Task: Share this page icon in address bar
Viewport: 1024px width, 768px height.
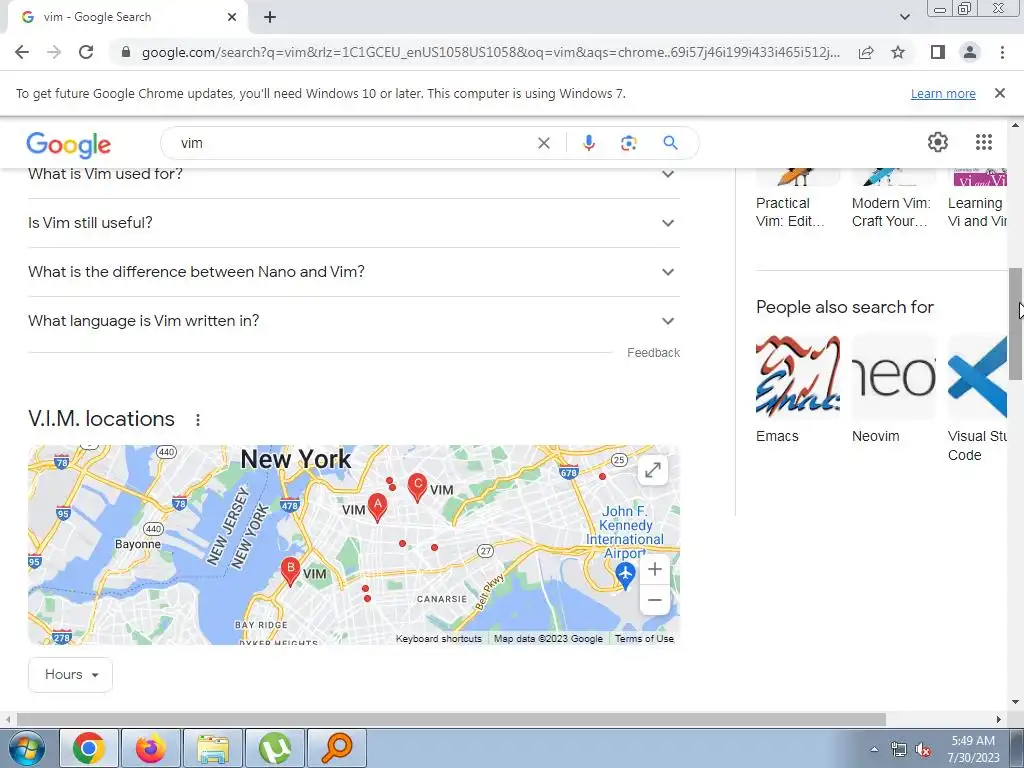Action: 866,52
